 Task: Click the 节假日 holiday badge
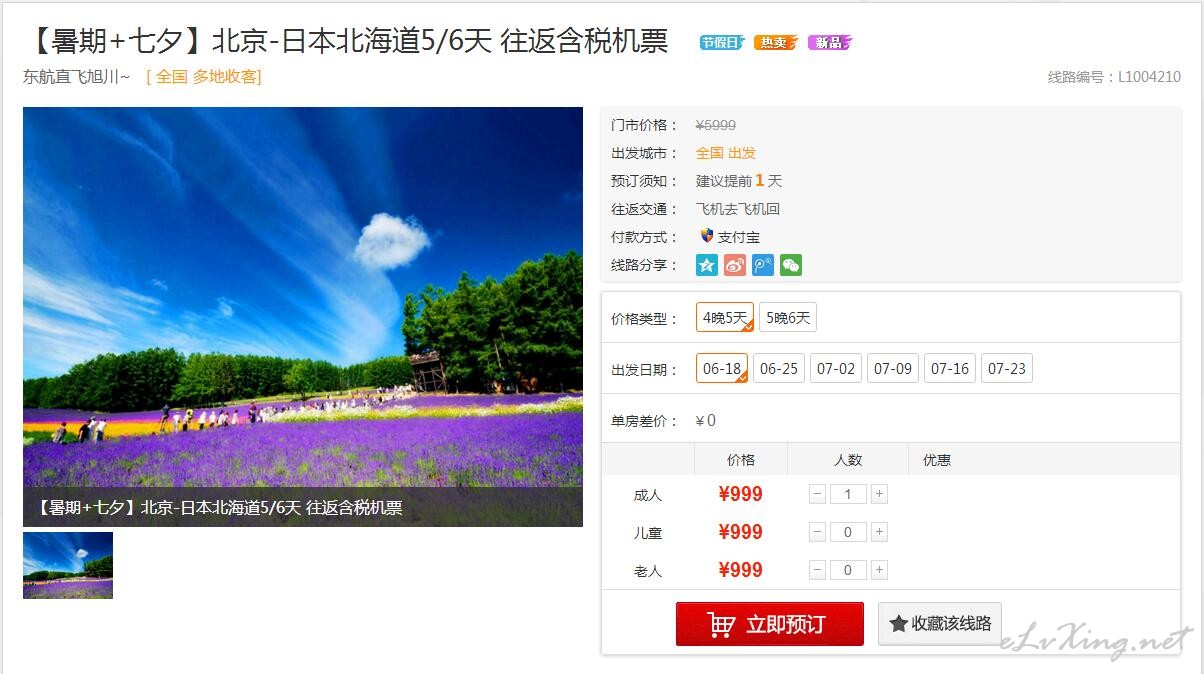pyautogui.click(x=722, y=42)
